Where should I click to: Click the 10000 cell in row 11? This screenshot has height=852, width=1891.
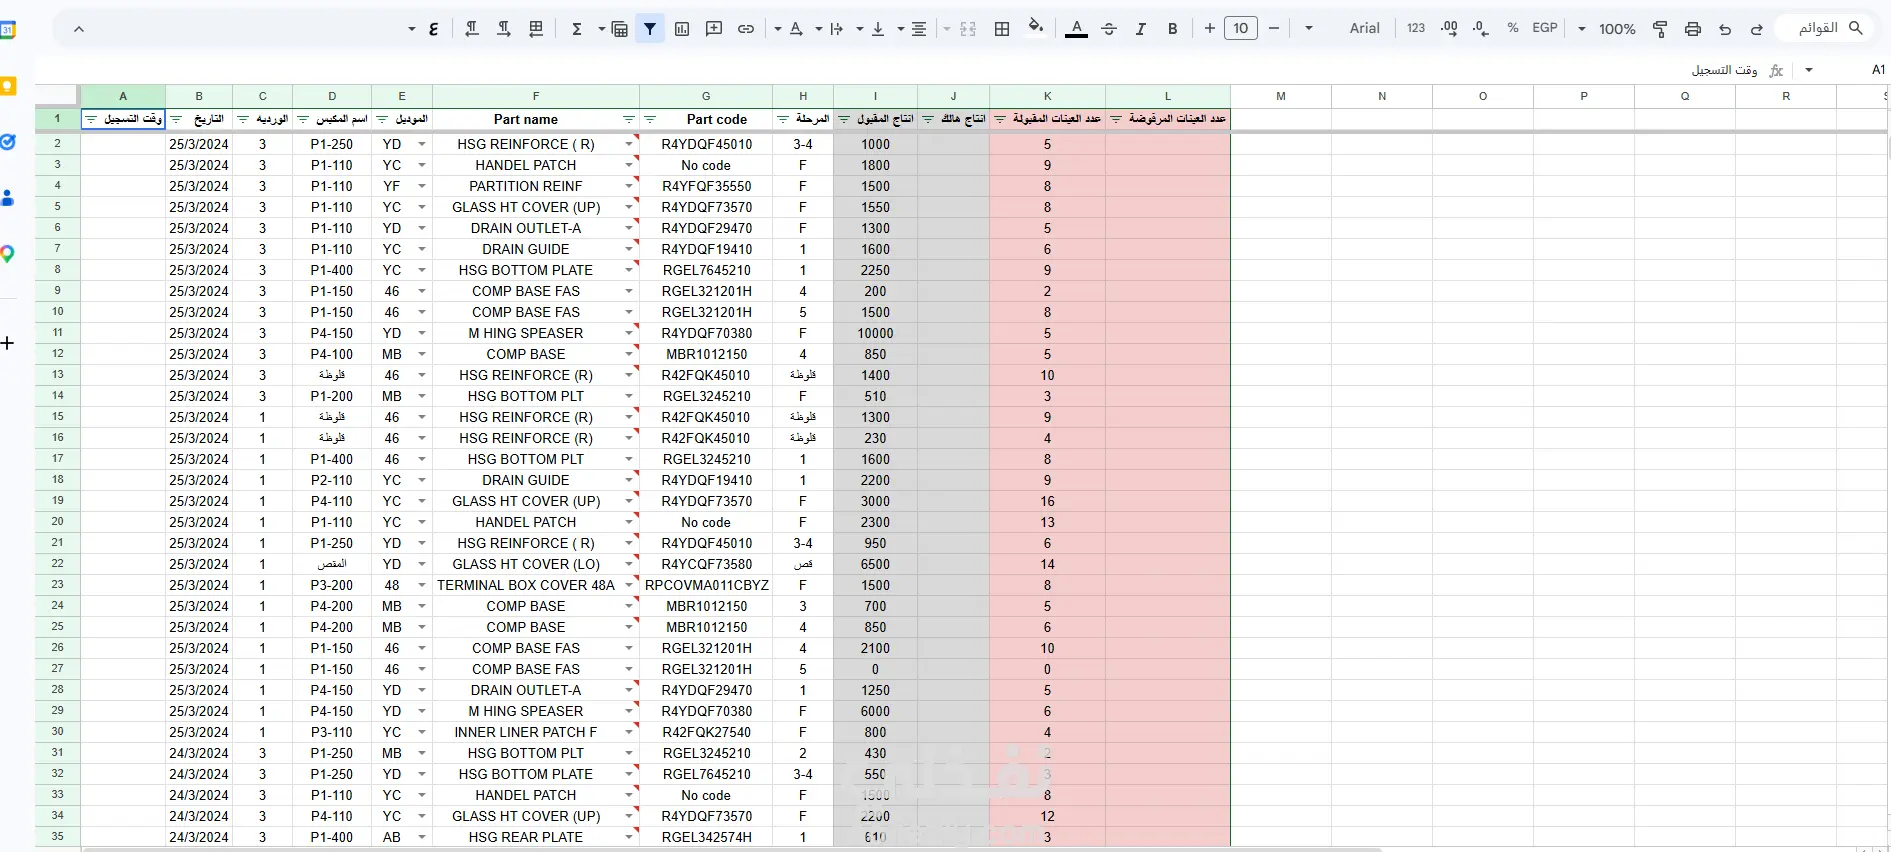point(875,333)
